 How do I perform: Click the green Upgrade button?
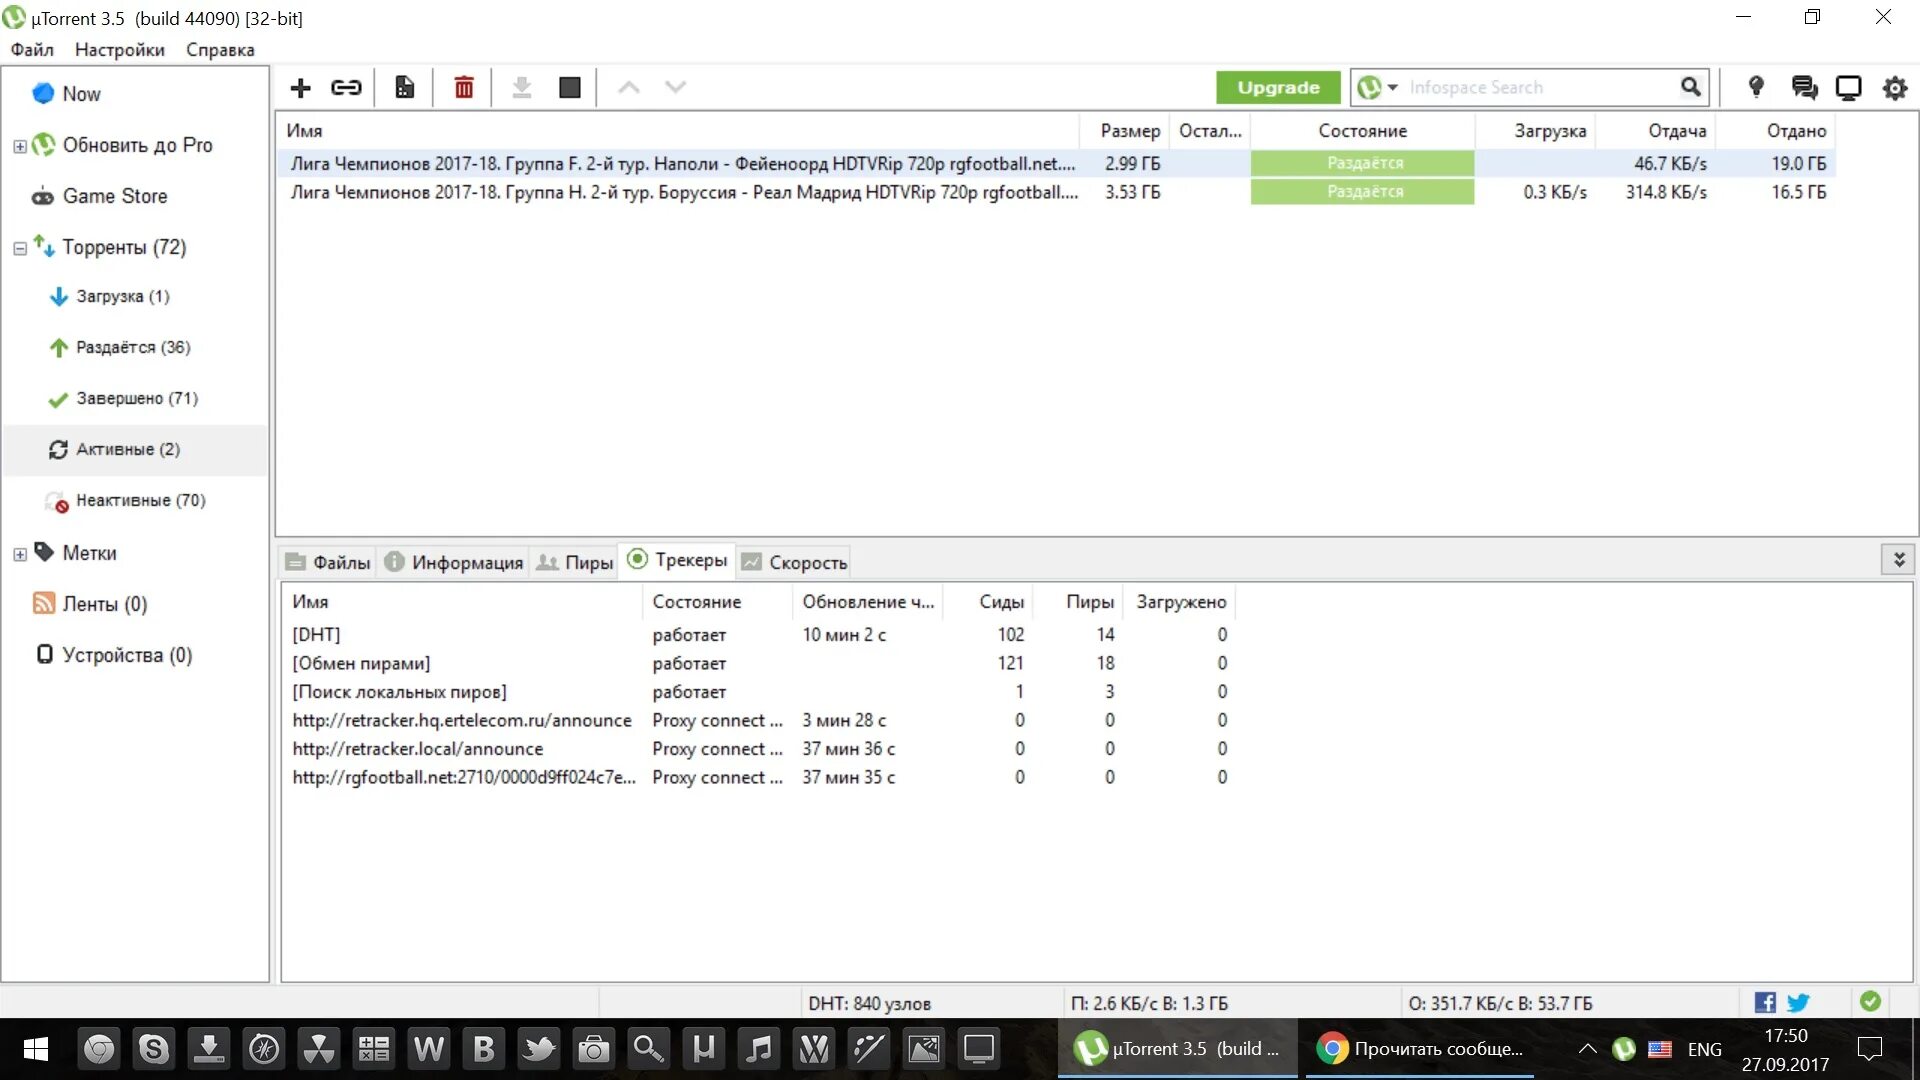click(x=1278, y=88)
